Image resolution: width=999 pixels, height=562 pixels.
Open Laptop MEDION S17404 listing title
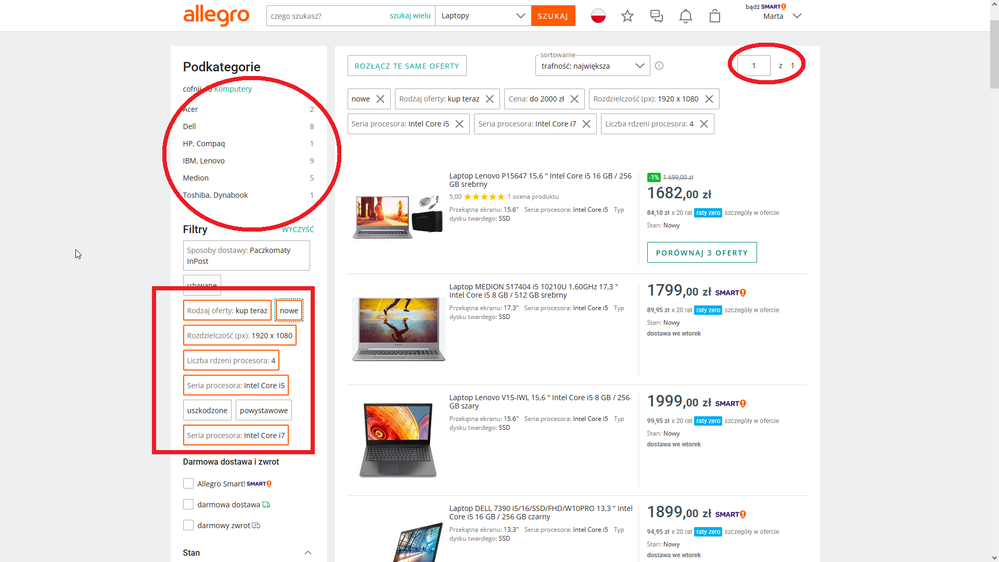point(534,291)
